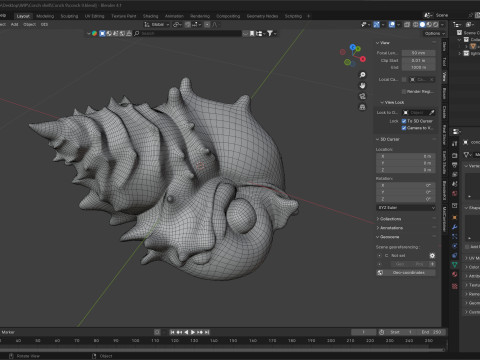Open the Shading workspace tab
The height and width of the screenshot is (360, 480).
click(150, 16)
